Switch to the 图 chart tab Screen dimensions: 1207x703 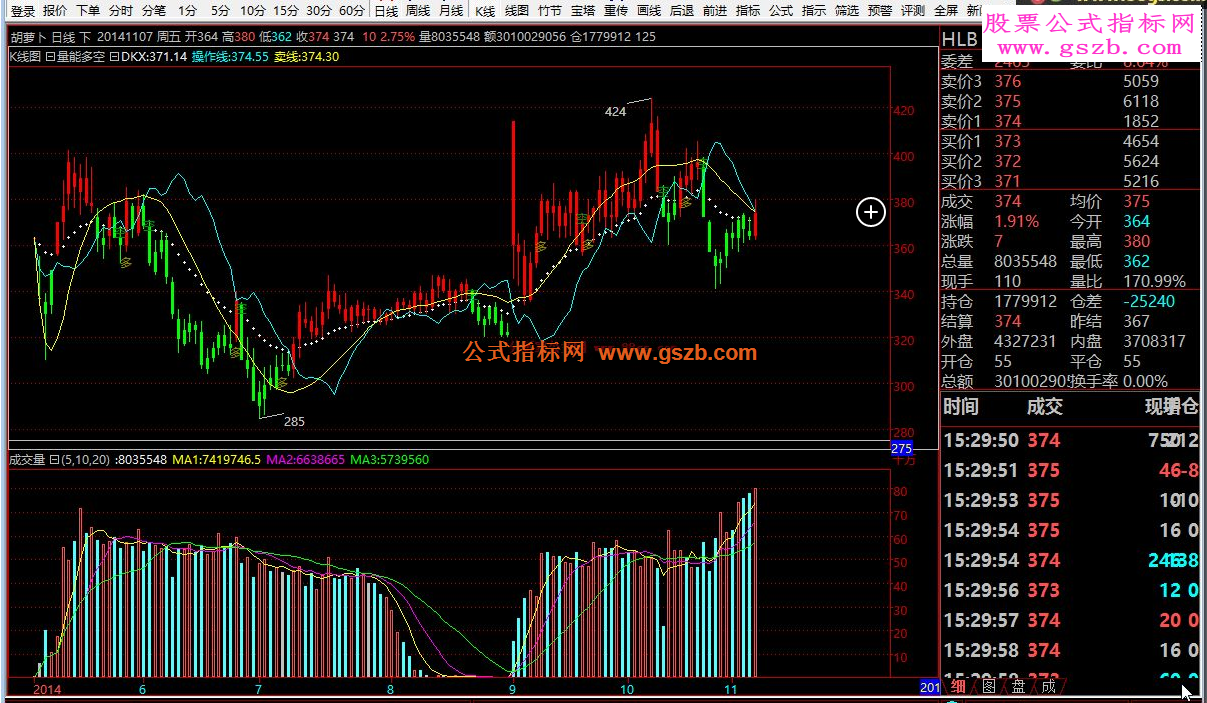(x=989, y=686)
